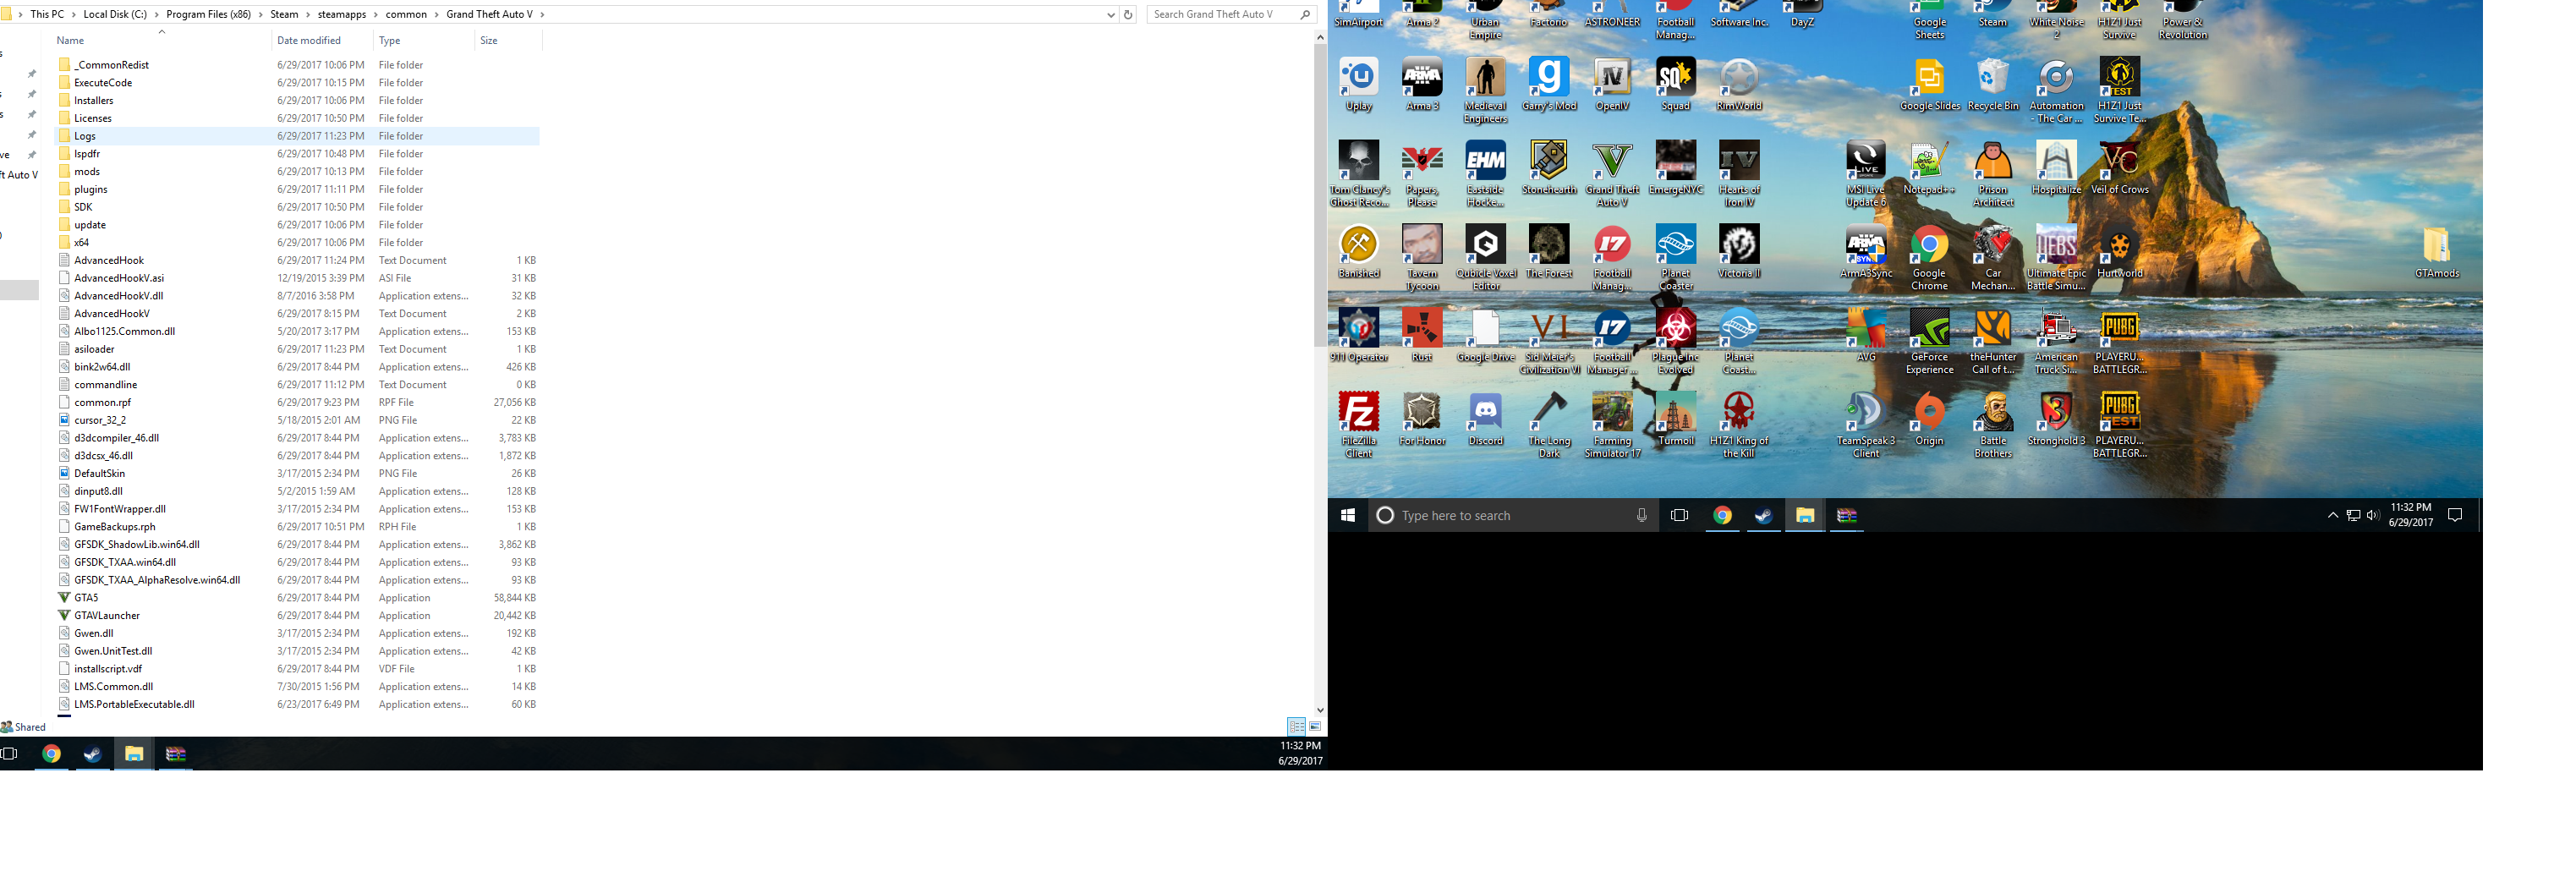The height and width of the screenshot is (888, 2576).
Task: Open the Action Center notifications icon
Action: [x=2454, y=515]
